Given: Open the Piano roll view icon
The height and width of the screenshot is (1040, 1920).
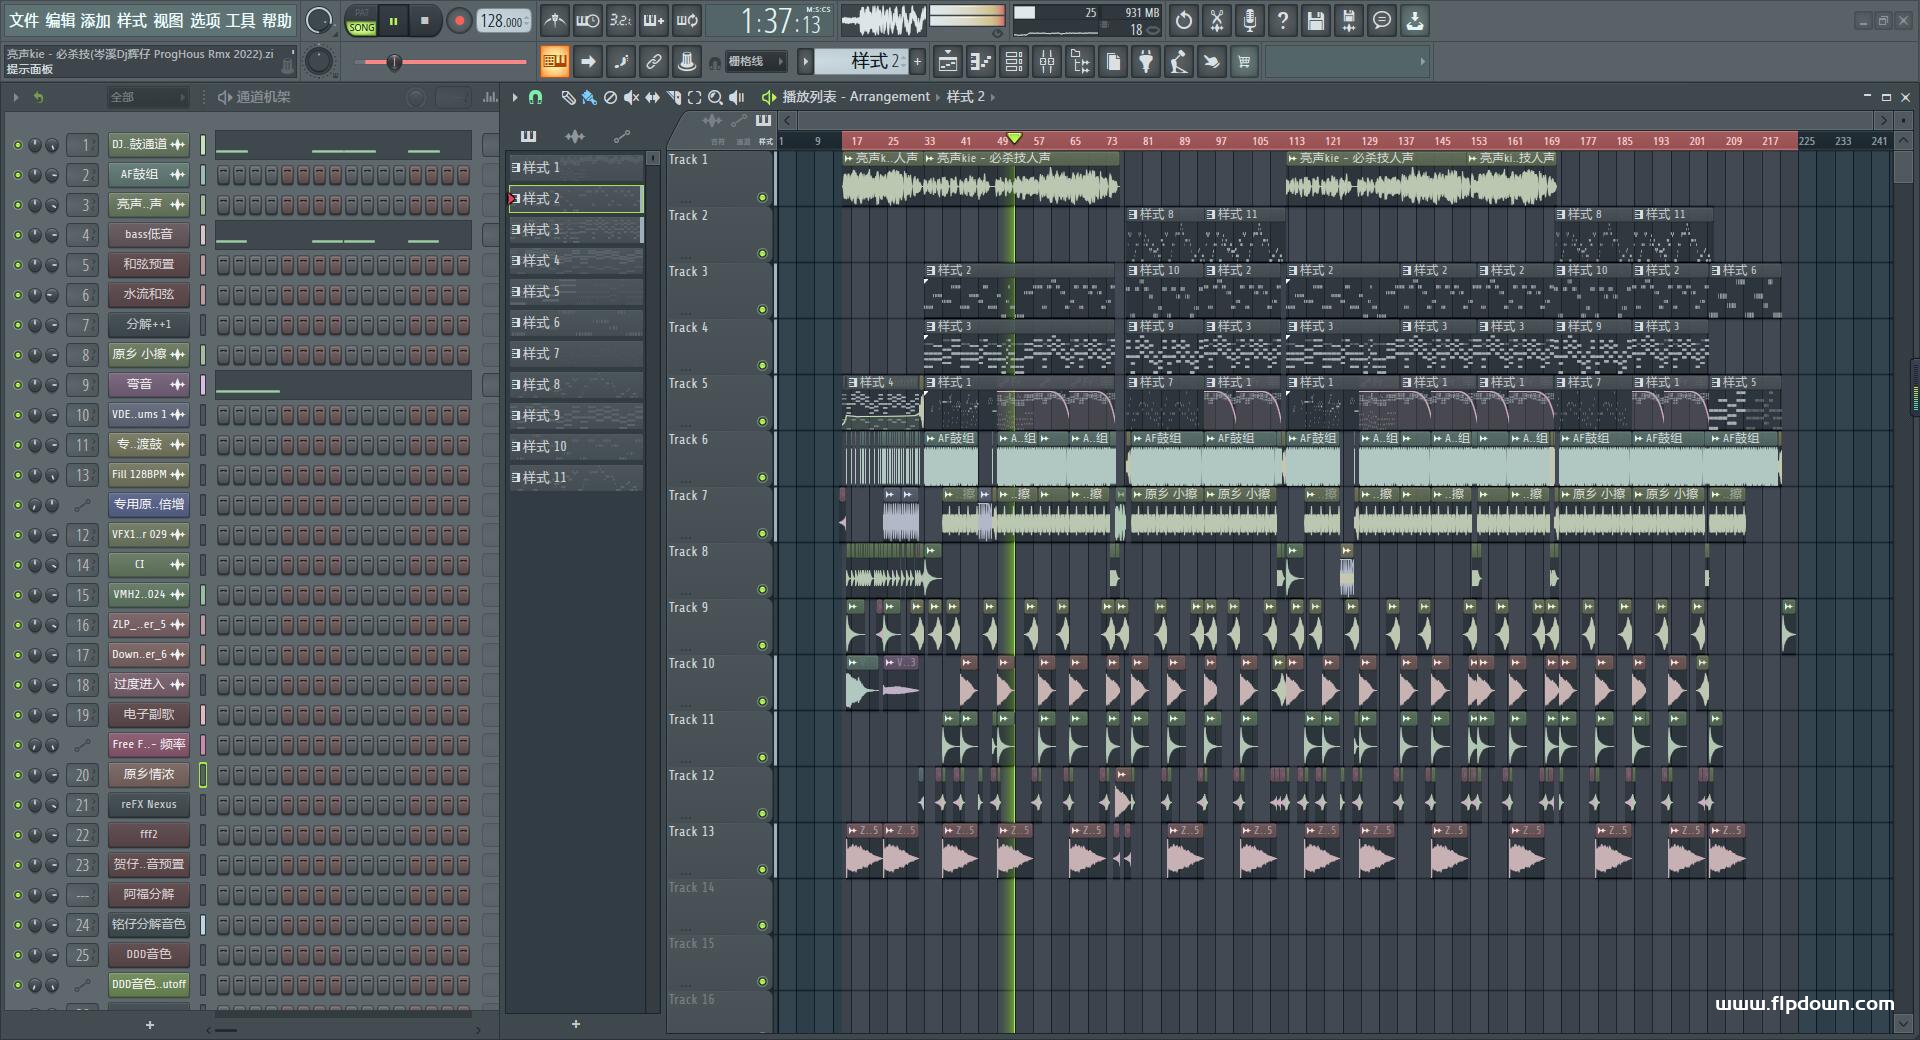Looking at the screenshot, I should tap(981, 62).
